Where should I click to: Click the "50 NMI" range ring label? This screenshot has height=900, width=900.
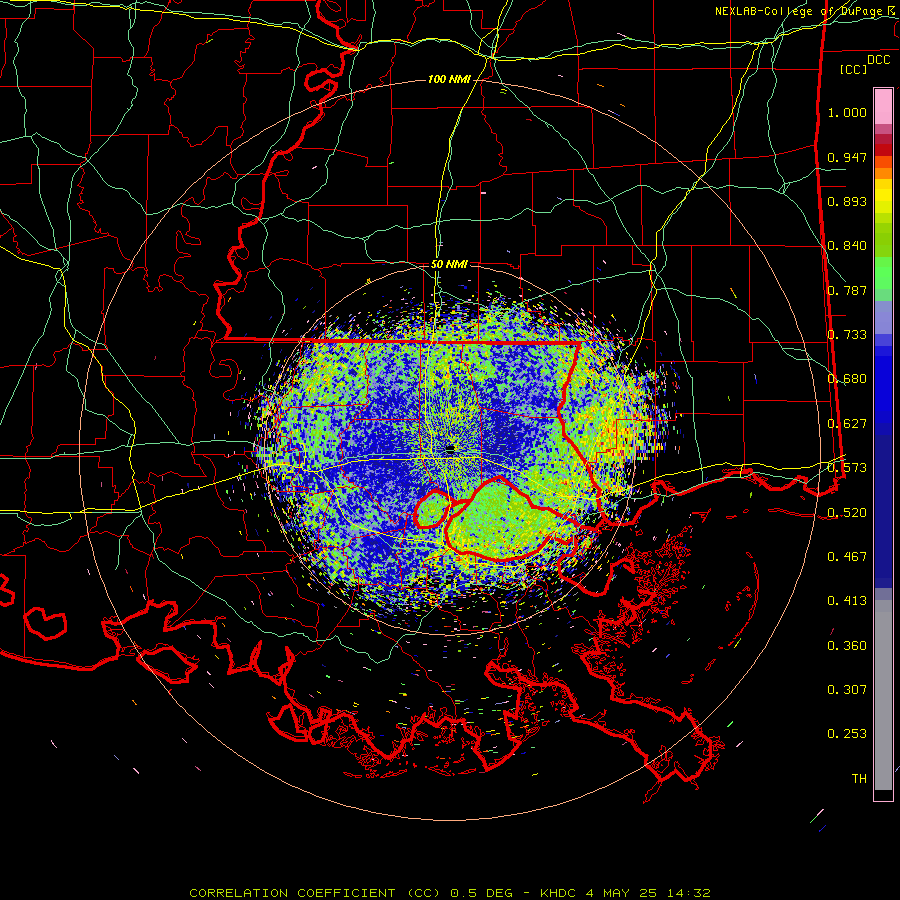(x=449, y=264)
